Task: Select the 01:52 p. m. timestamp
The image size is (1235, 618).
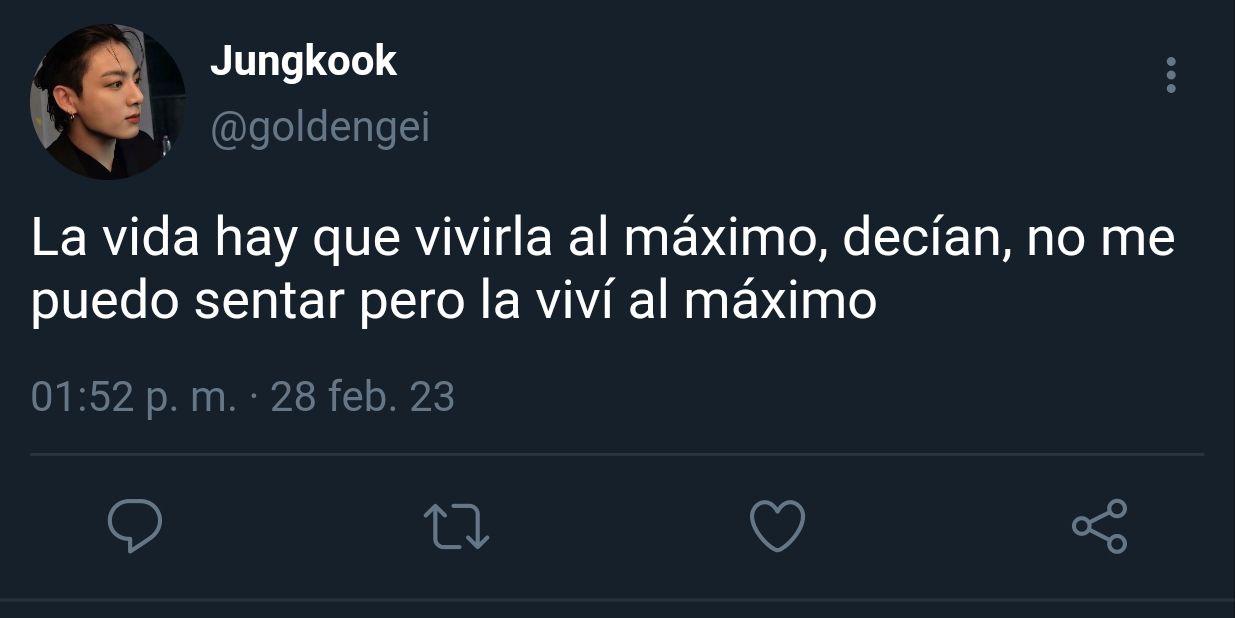Action: pos(133,398)
